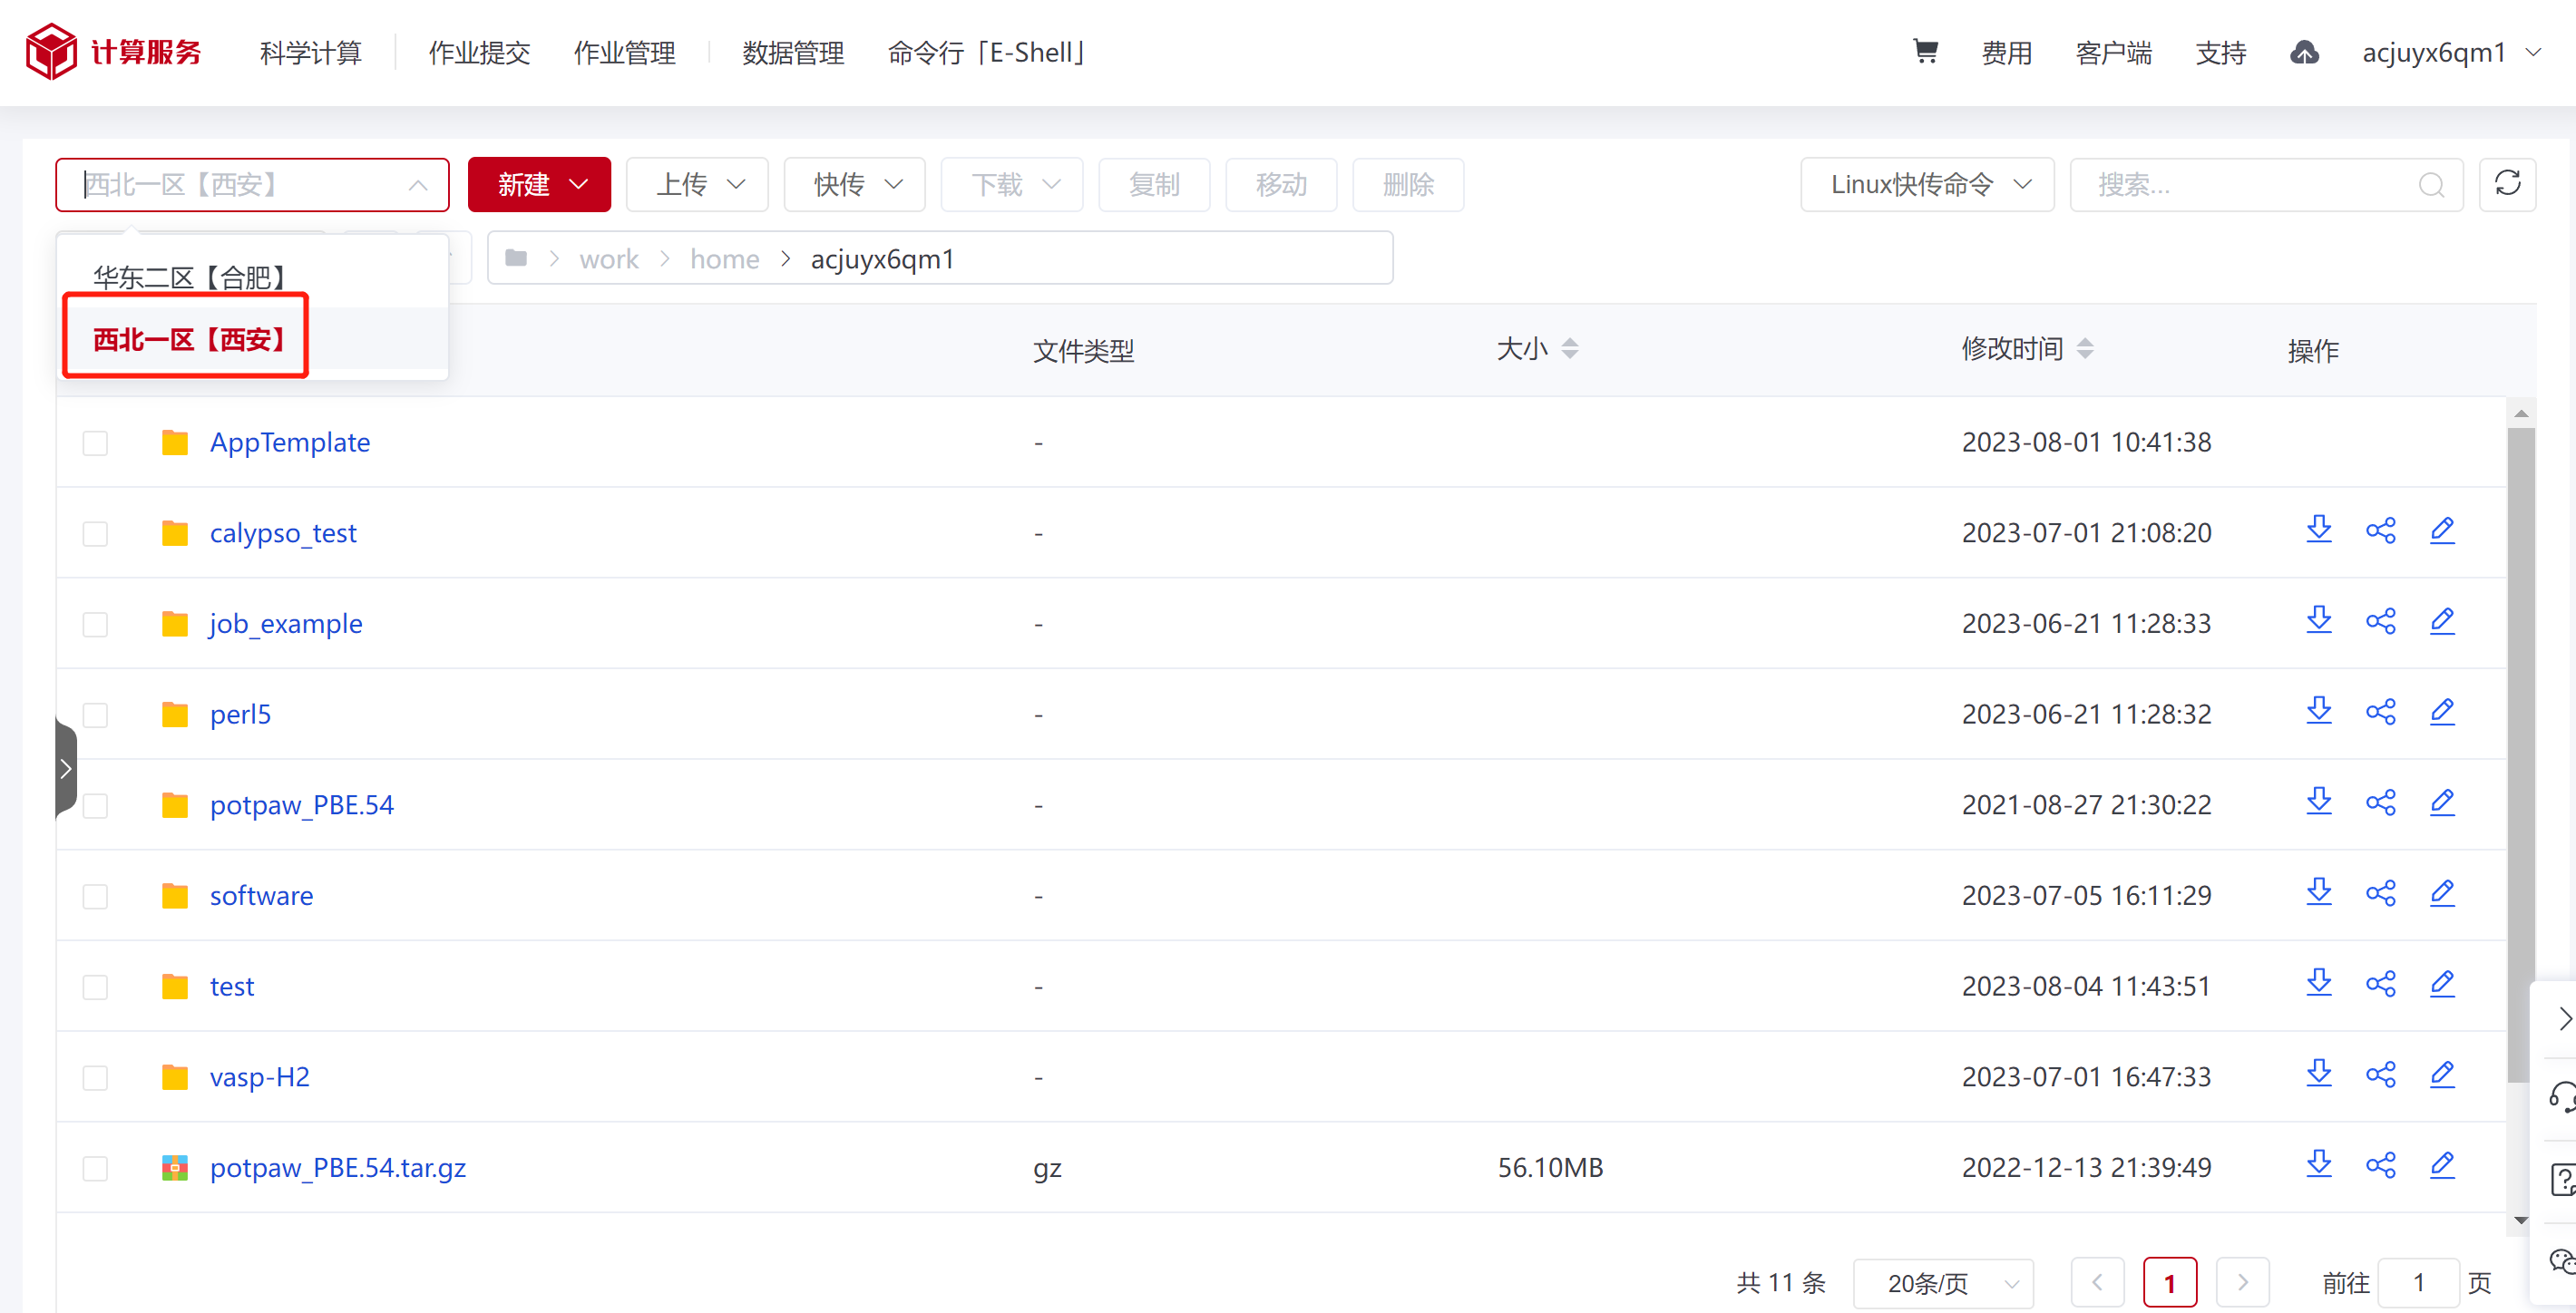Click the 客户端 link
2576x1313 pixels.
click(x=2113, y=52)
